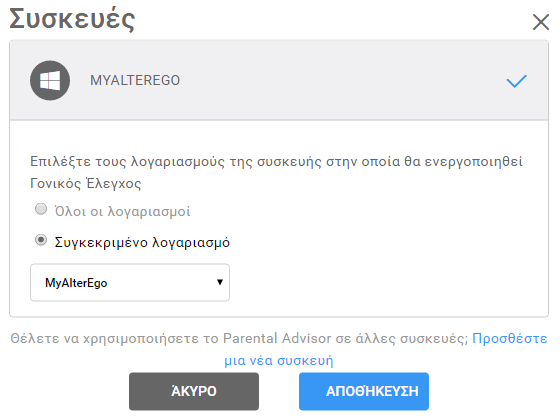This screenshot has width=560, height=420.
Task: Click the 'Parental Advisor' footer text
Action: [x=277, y=338]
